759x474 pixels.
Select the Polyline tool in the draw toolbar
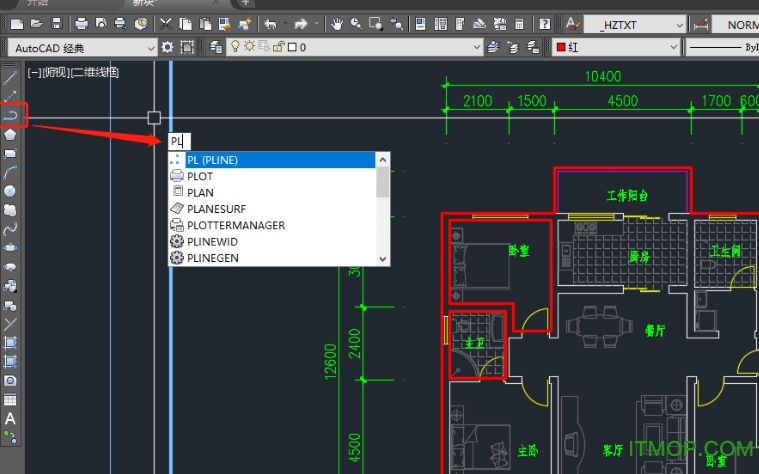(x=11, y=116)
